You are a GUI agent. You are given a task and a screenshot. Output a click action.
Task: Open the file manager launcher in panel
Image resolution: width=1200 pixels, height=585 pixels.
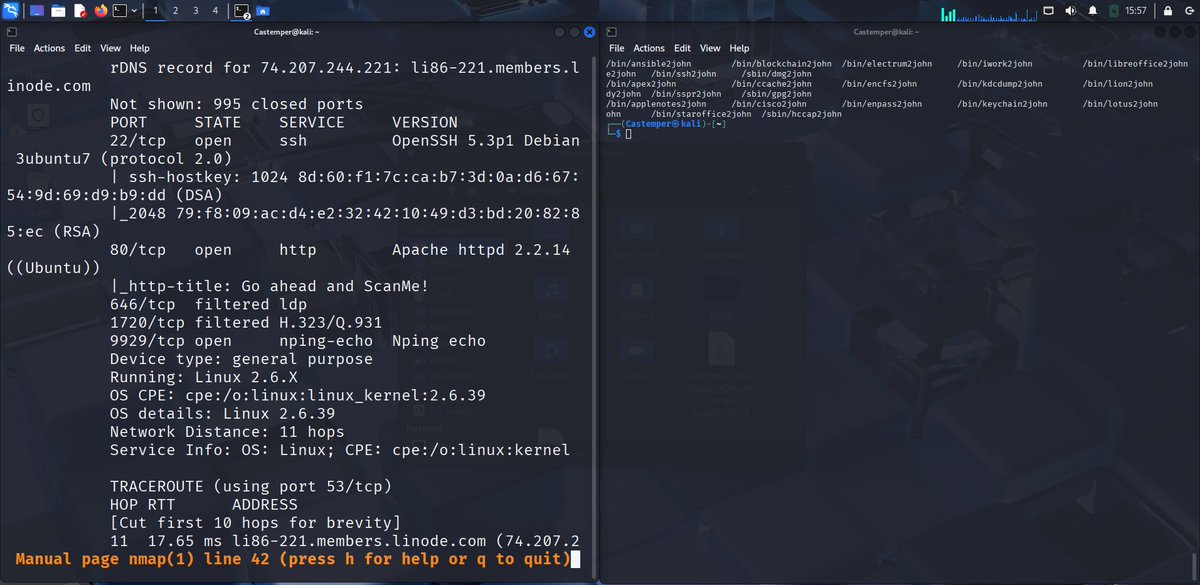[58, 11]
